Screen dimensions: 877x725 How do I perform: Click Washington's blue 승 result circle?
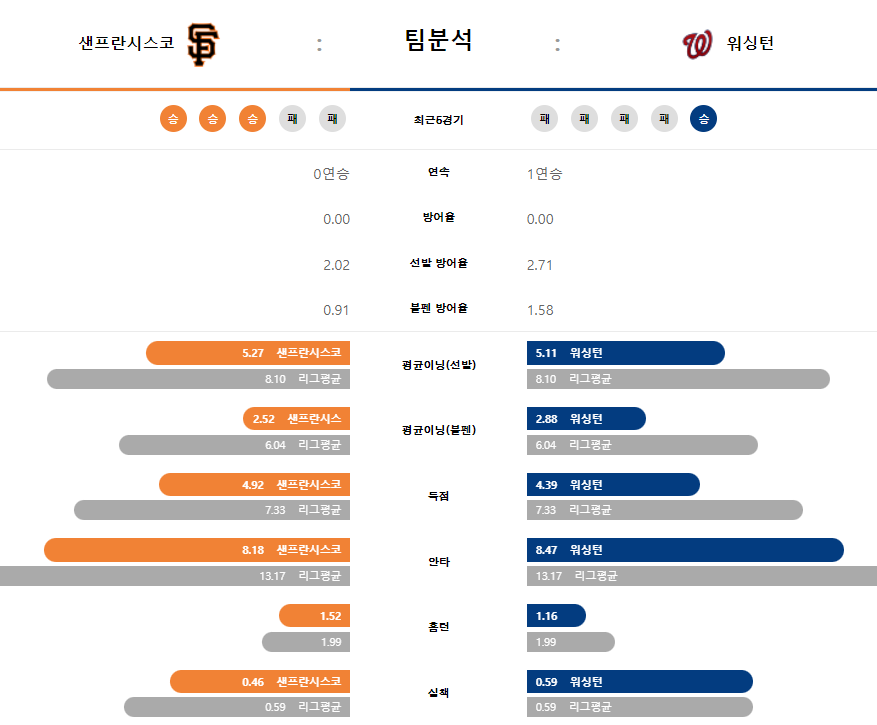coord(704,119)
